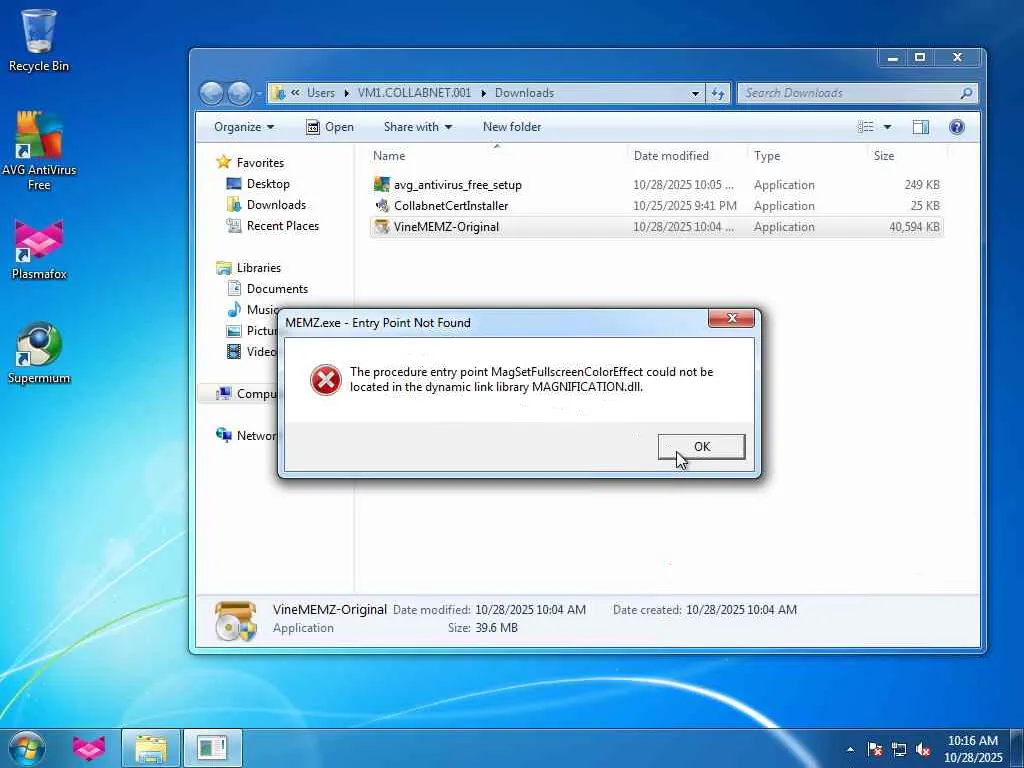The image size is (1024, 768).
Task: Open Action Center flag in tray
Action: pos(875,749)
